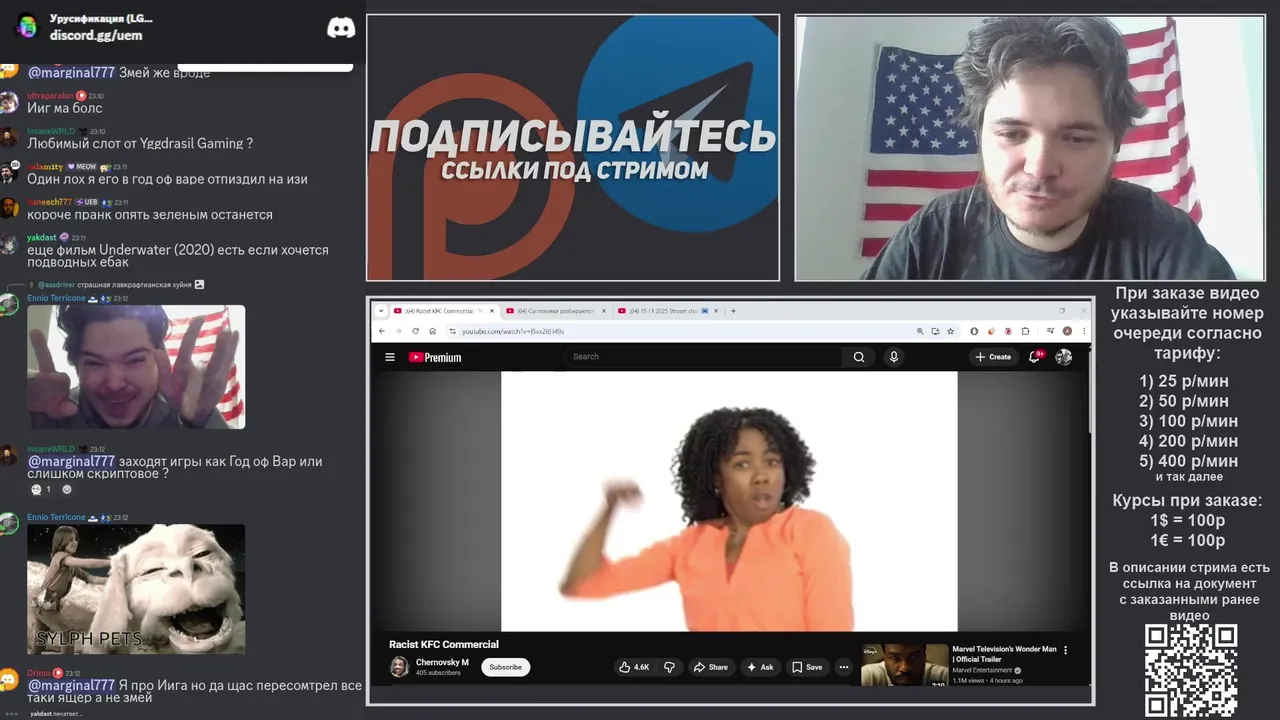Click the emoji reaction under InsaneWRLD message
The height and width of the screenshot is (720, 1280).
[x=42, y=489]
